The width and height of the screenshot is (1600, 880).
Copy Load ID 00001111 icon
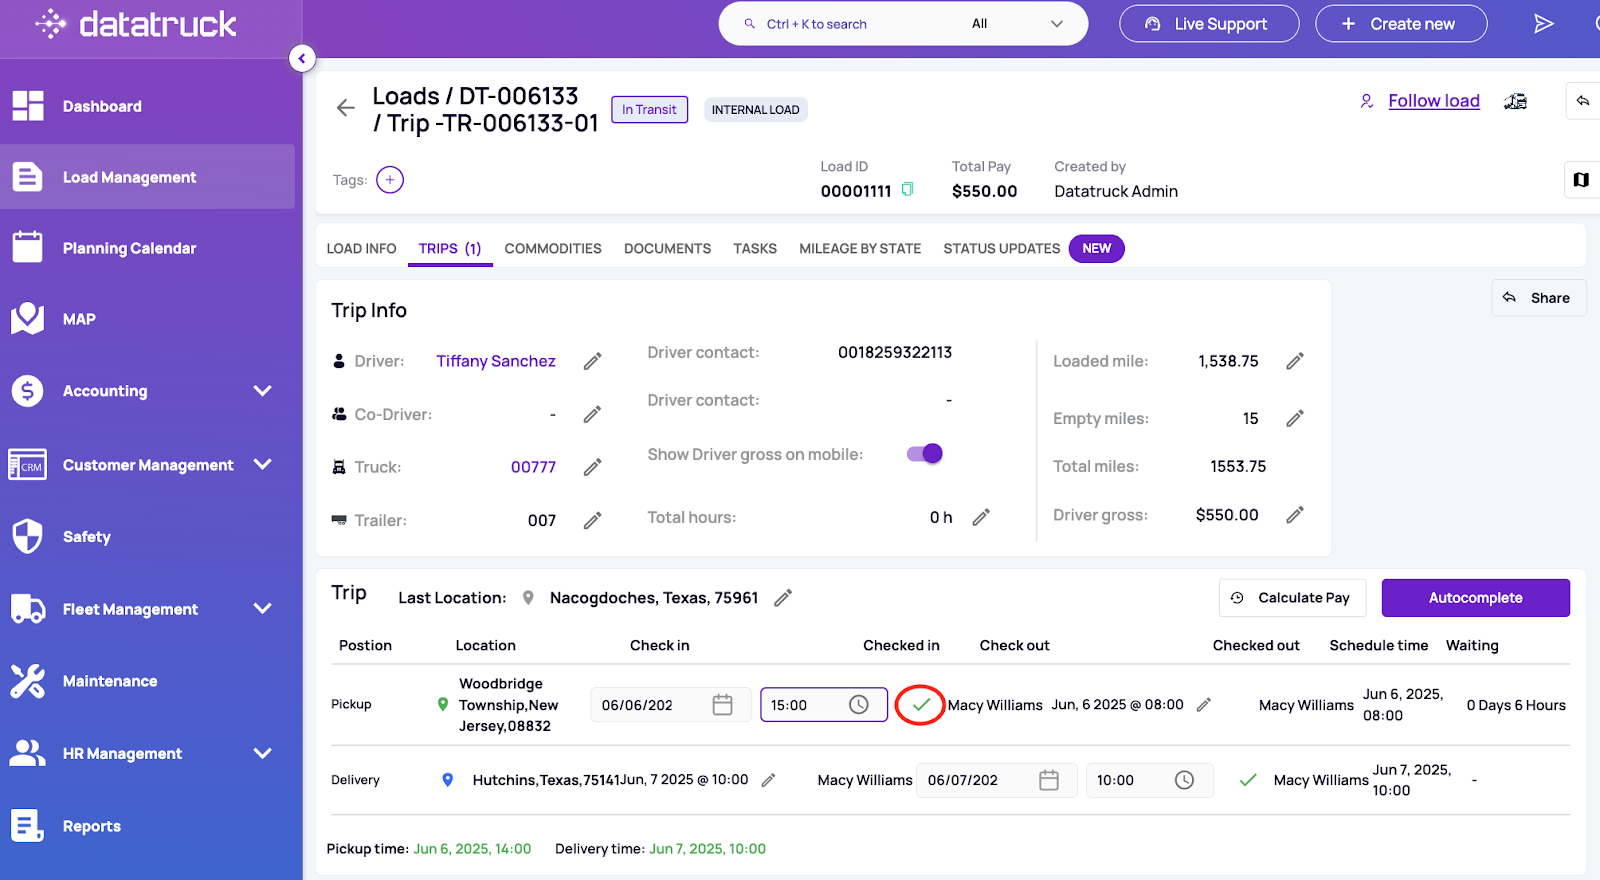tap(908, 190)
